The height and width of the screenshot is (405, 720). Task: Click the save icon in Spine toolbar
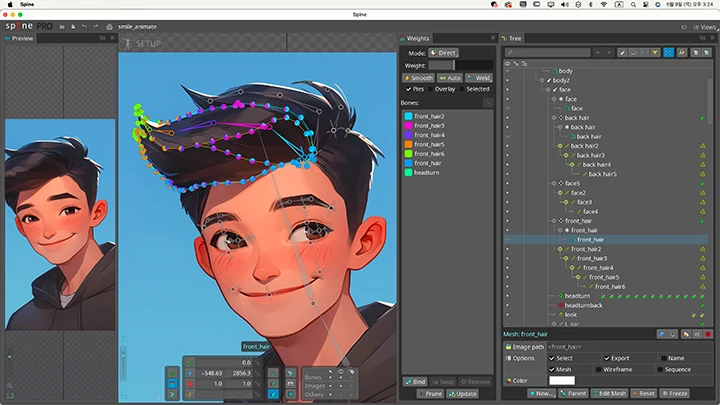tap(73, 27)
